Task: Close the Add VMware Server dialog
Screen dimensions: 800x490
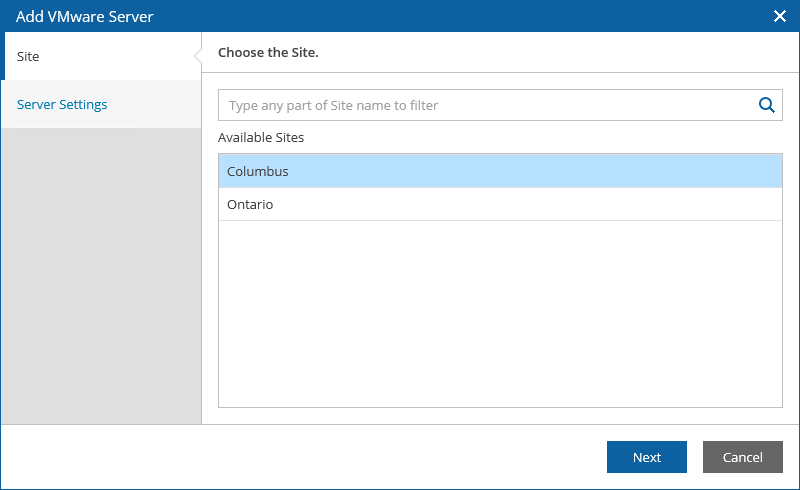Action: tap(780, 16)
